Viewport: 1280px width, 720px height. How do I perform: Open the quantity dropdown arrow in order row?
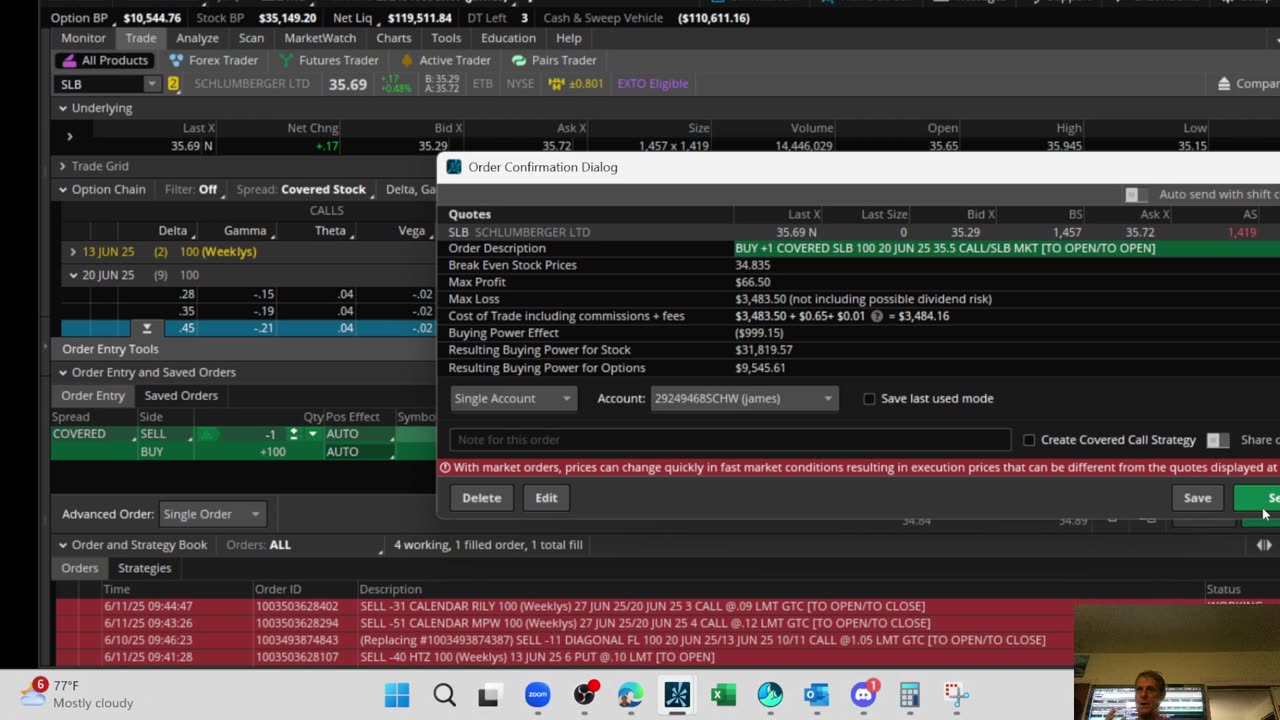tap(312, 434)
